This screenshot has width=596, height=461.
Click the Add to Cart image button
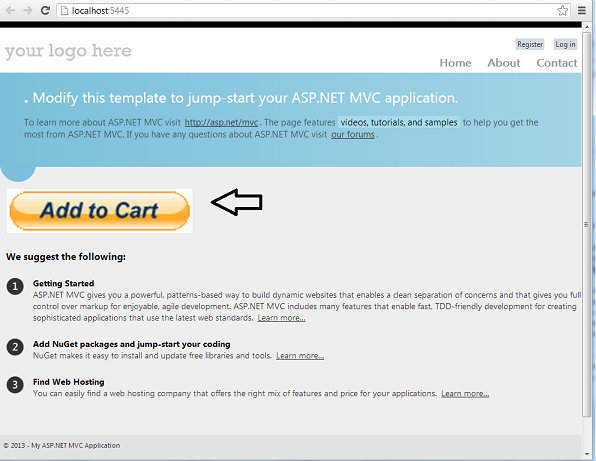[x=100, y=211]
